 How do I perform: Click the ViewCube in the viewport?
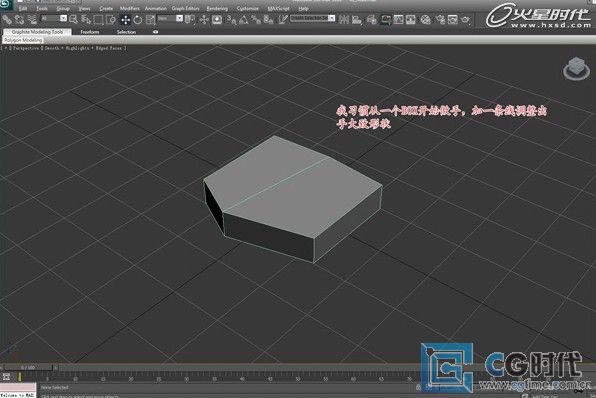pos(576,68)
